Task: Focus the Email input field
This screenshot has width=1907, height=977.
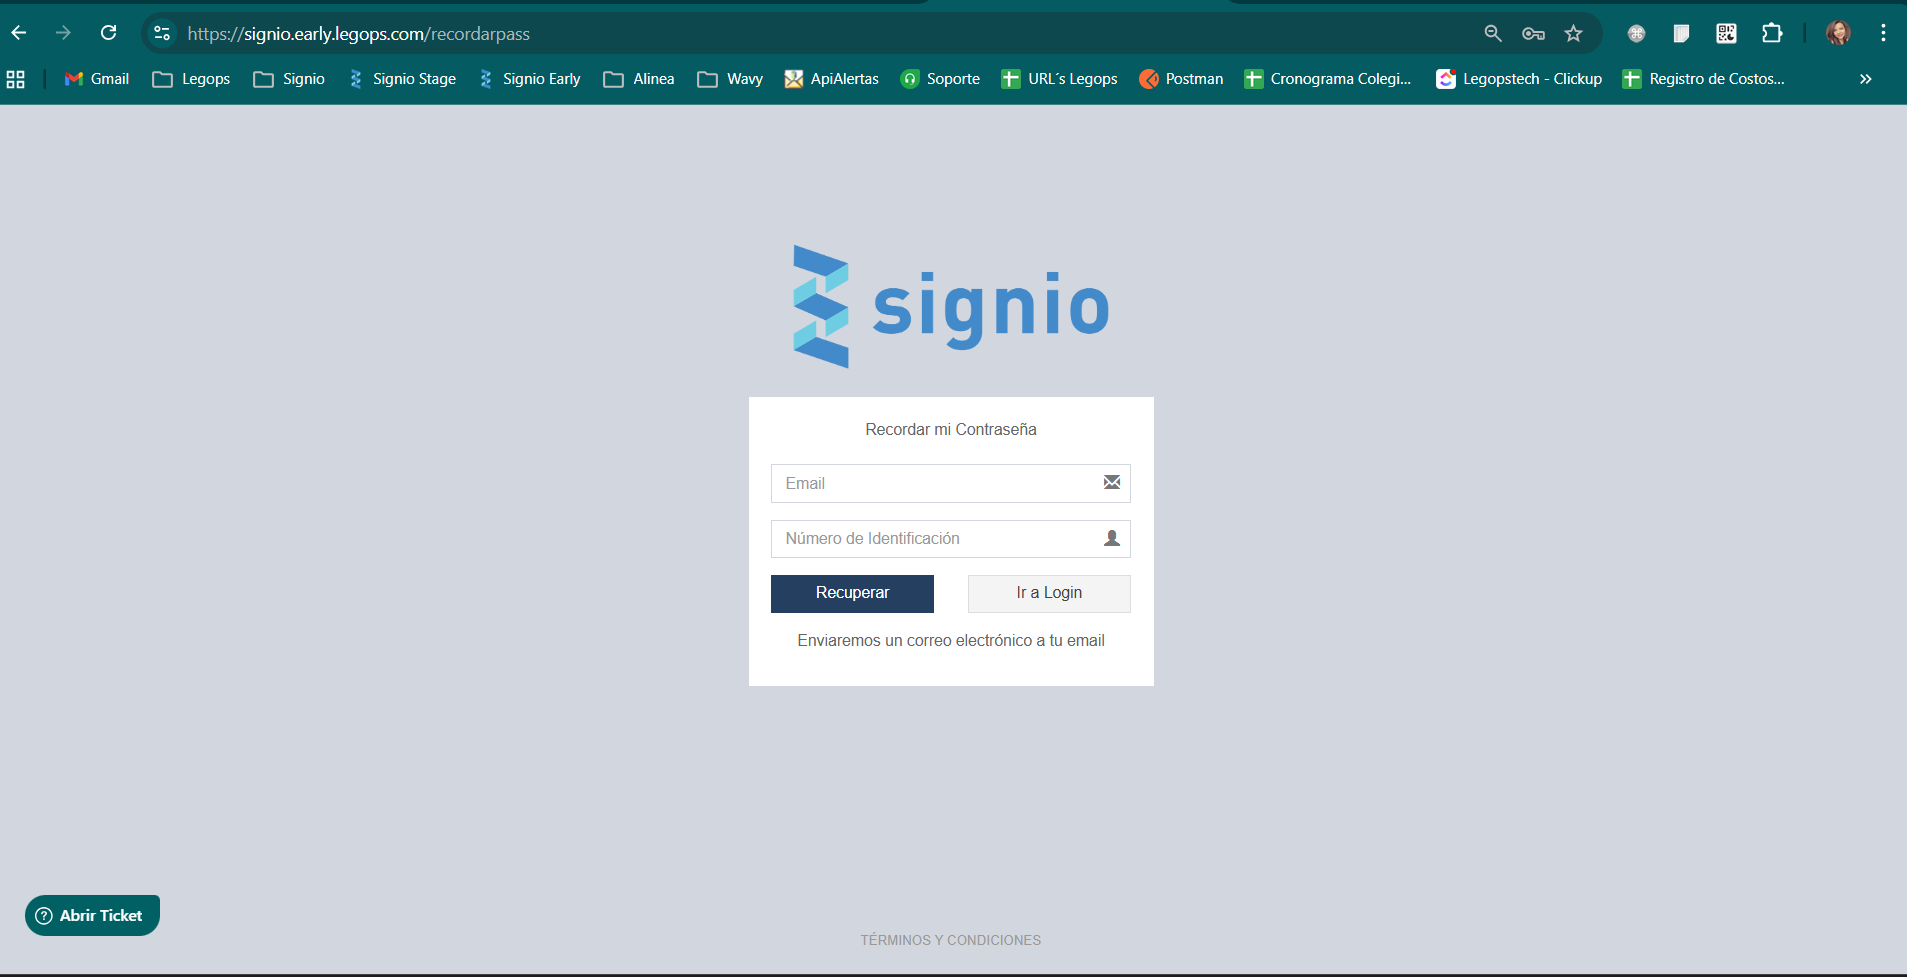Action: 951,483
